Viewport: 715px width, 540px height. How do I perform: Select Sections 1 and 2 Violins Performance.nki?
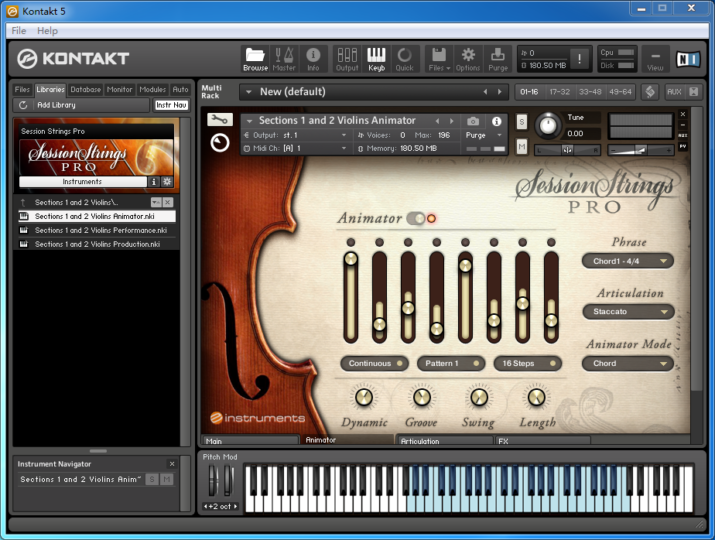pos(100,230)
